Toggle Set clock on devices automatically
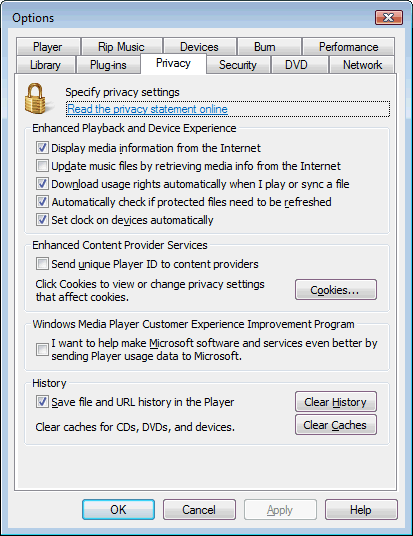Image resolution: width=413 pixels, height=536 pixels. point(42,220)
